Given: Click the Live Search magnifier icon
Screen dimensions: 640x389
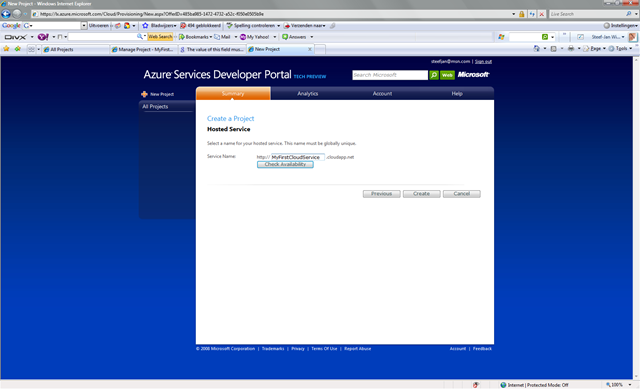Looking at the screenshot, I should (x=629, y=14).
